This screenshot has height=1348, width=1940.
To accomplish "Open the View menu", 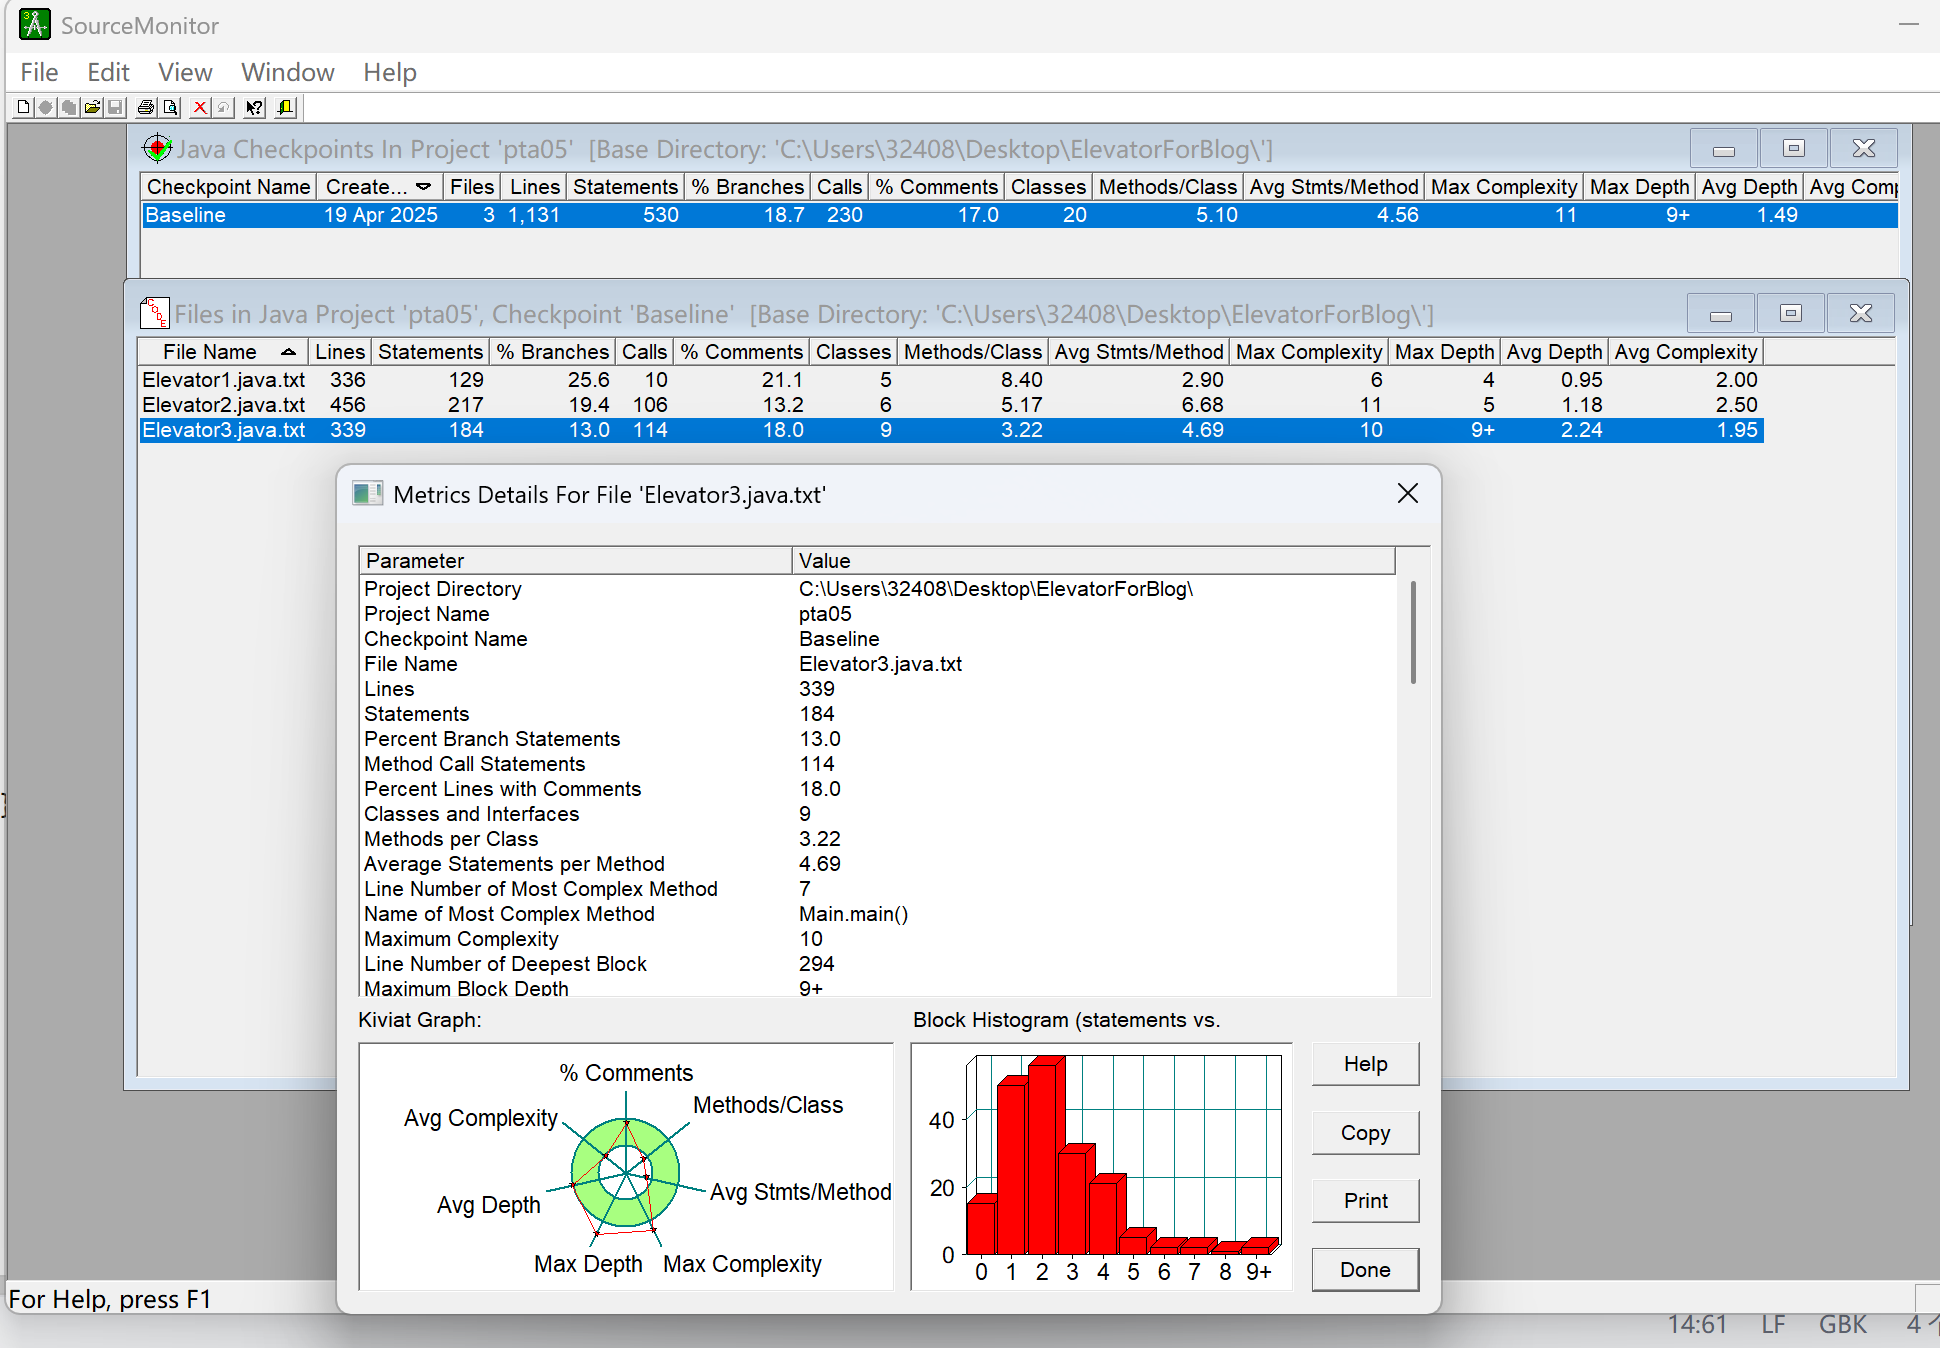I will [x=185, y=72].
